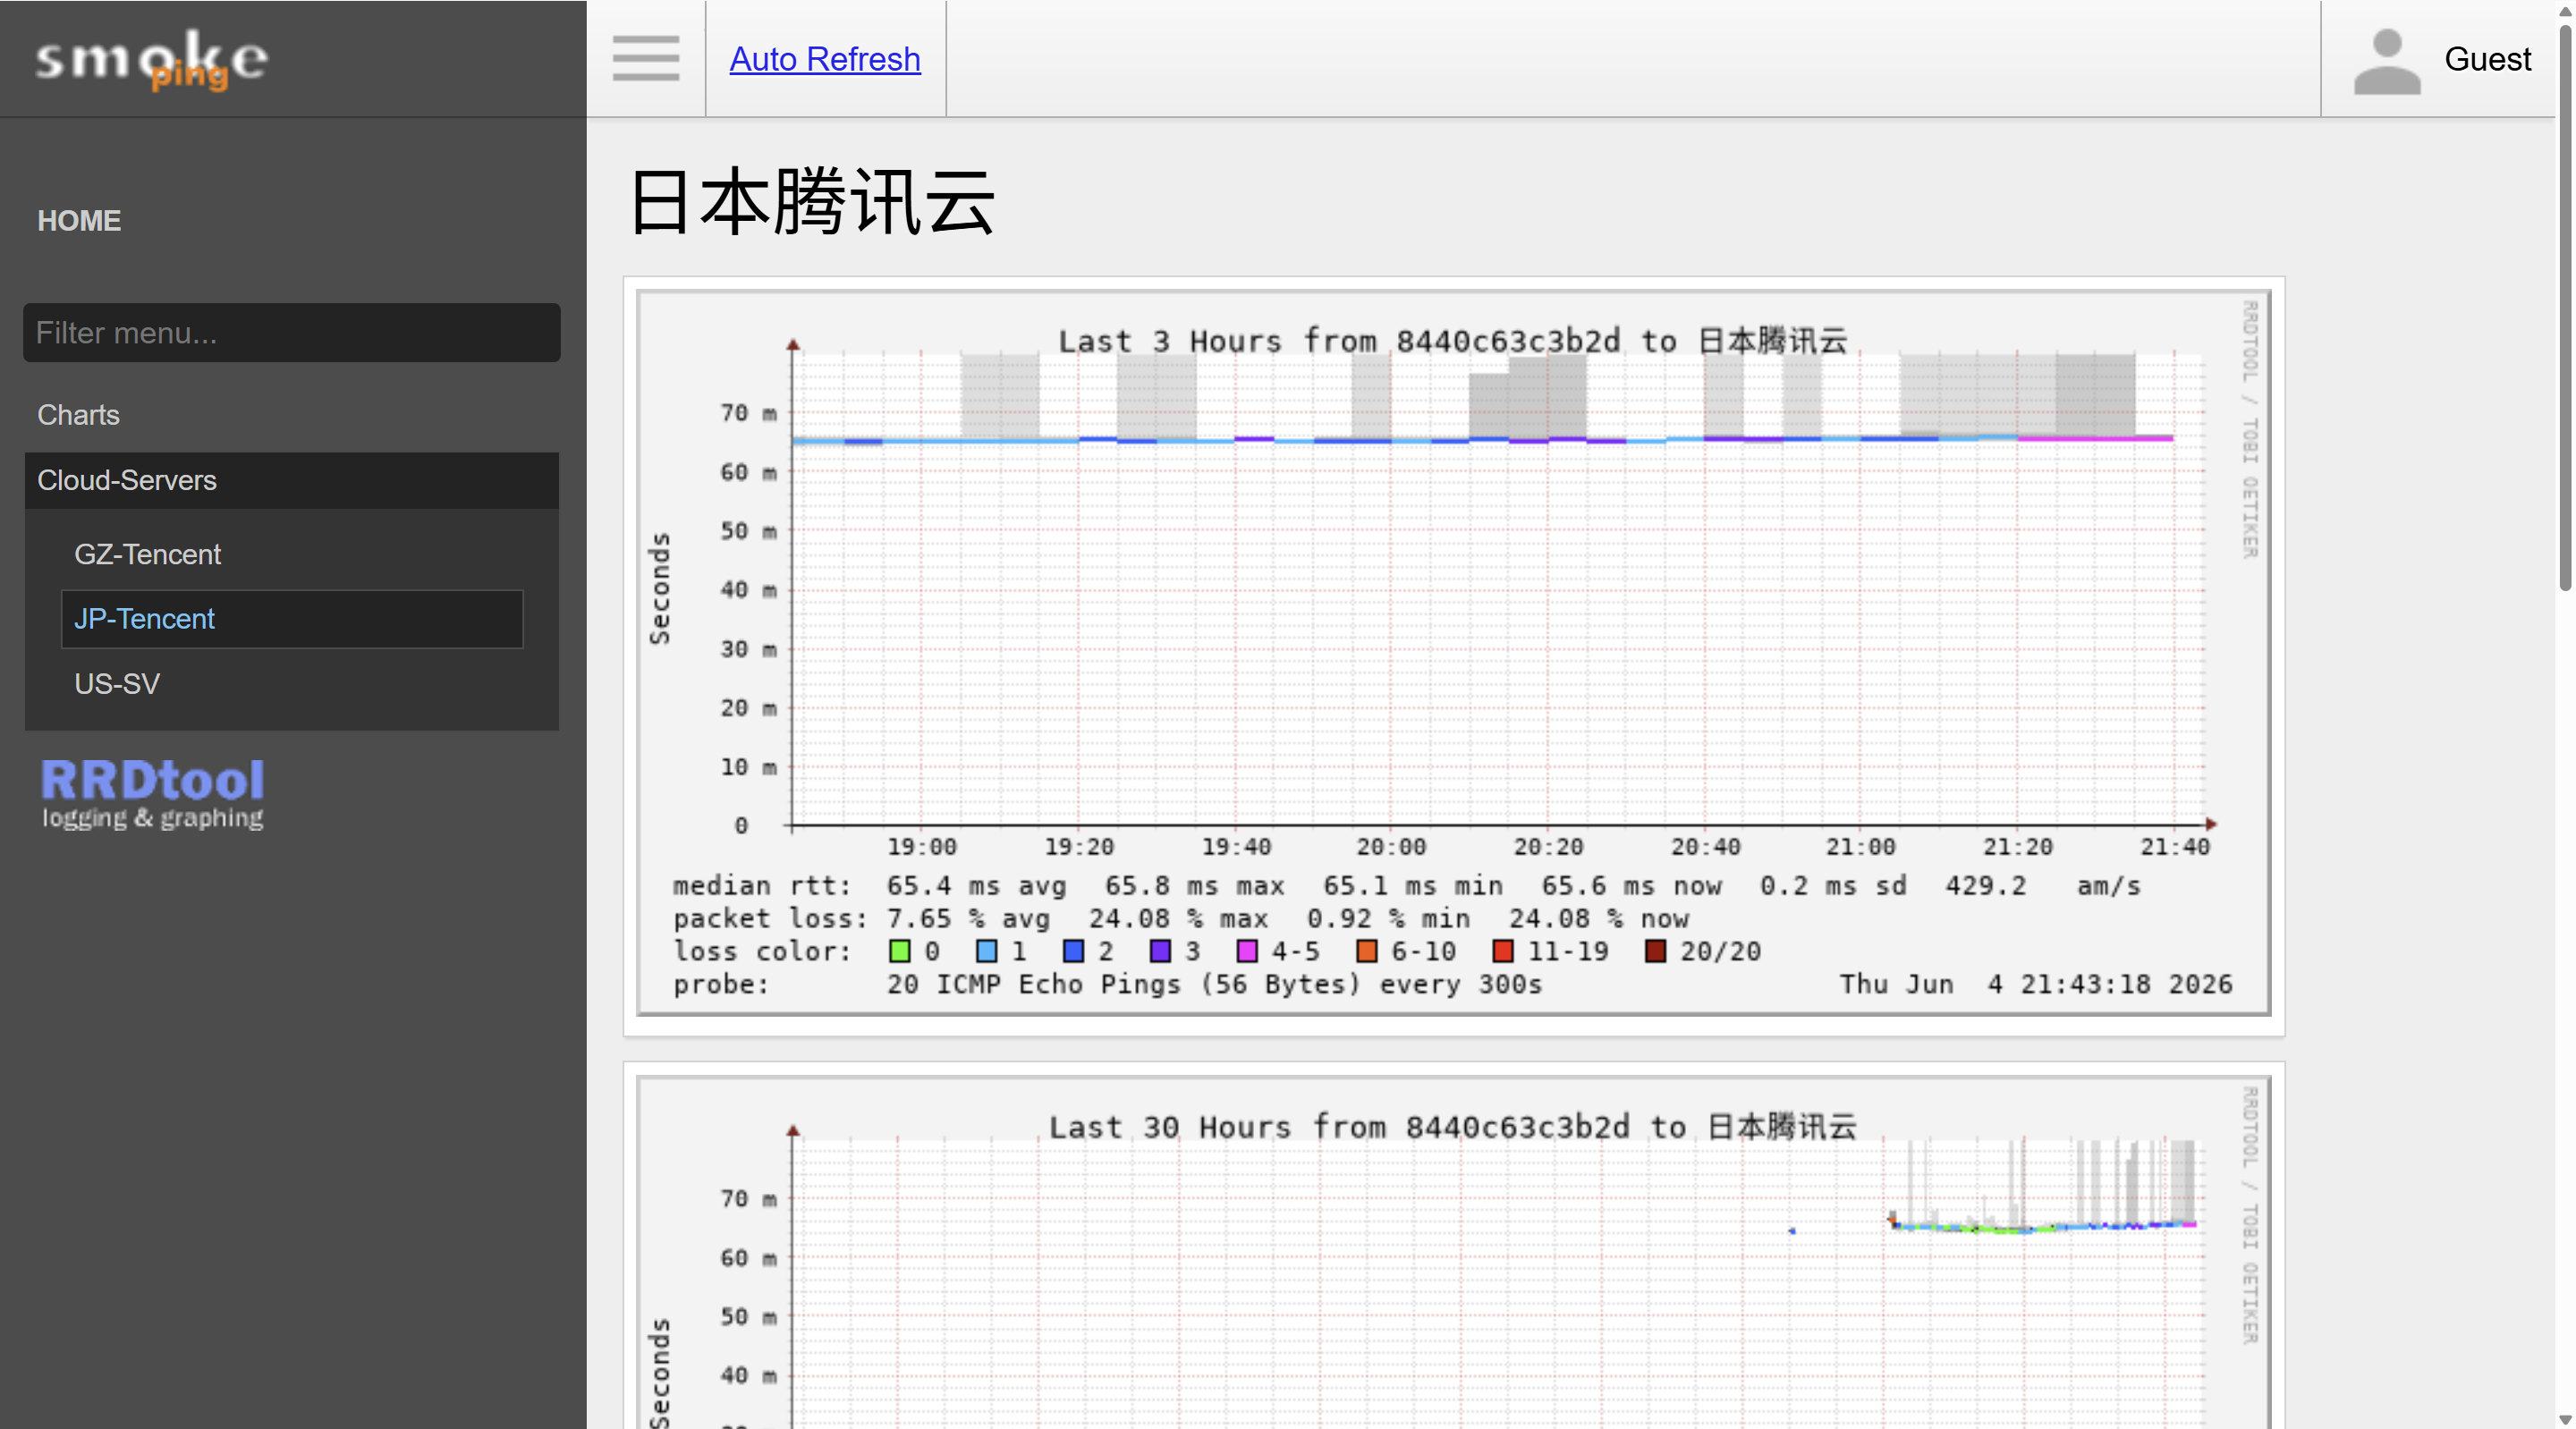Open GZ-Tencent target

147,554
